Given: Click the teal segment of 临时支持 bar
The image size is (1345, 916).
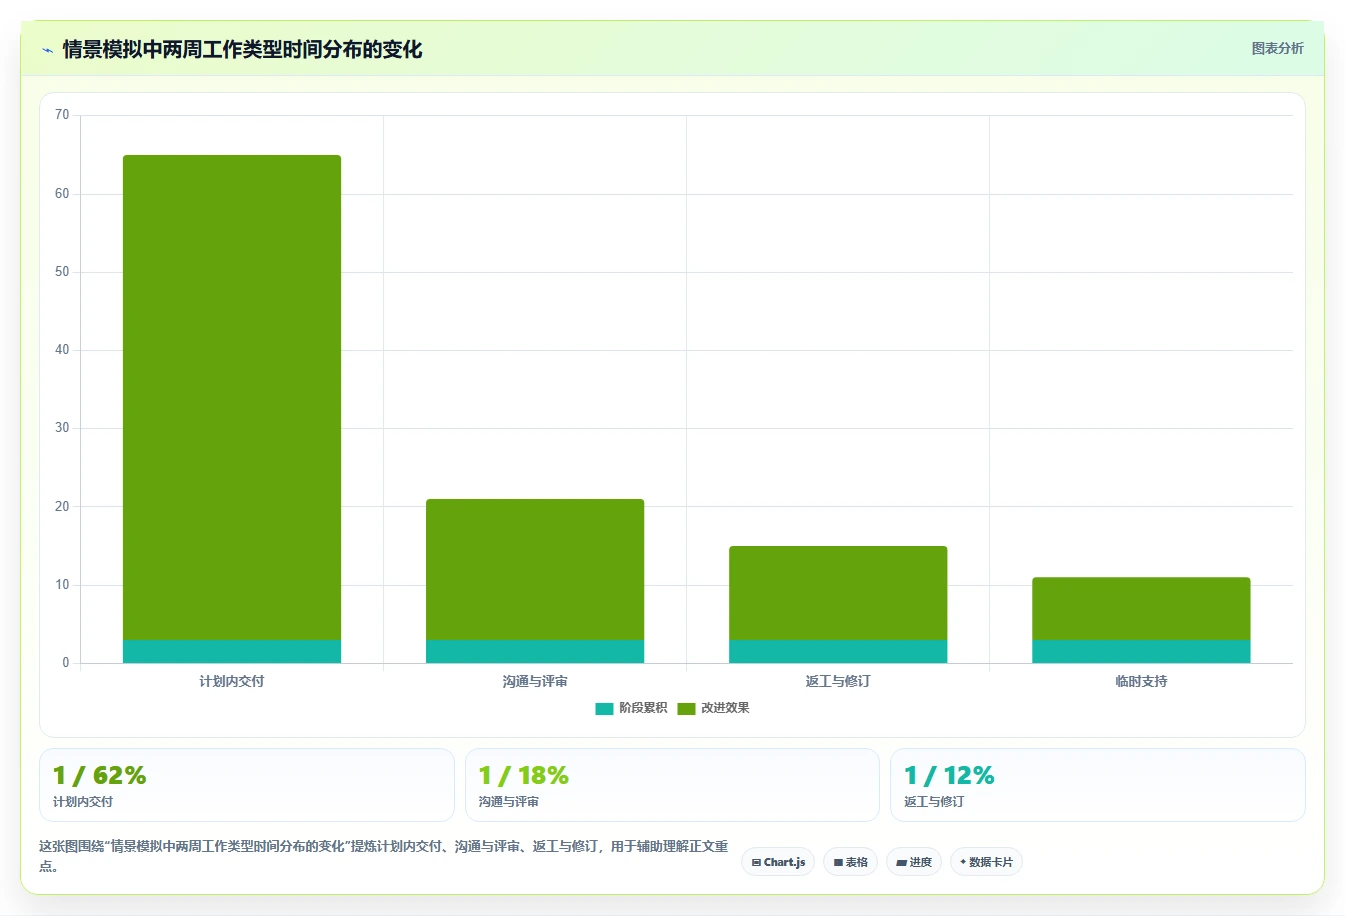Looking at the screenshot, I should [x=1141, y=651].
